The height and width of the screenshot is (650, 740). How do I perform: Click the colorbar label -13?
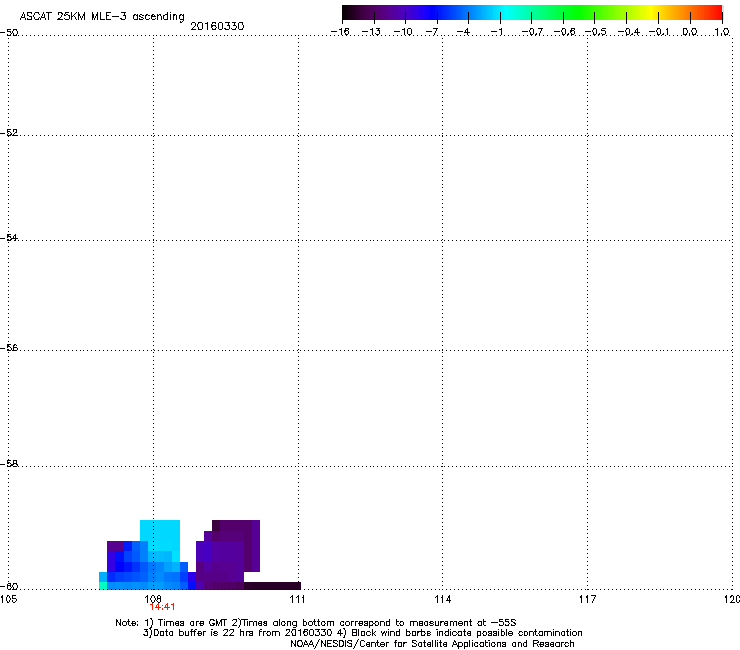[371, 32]
